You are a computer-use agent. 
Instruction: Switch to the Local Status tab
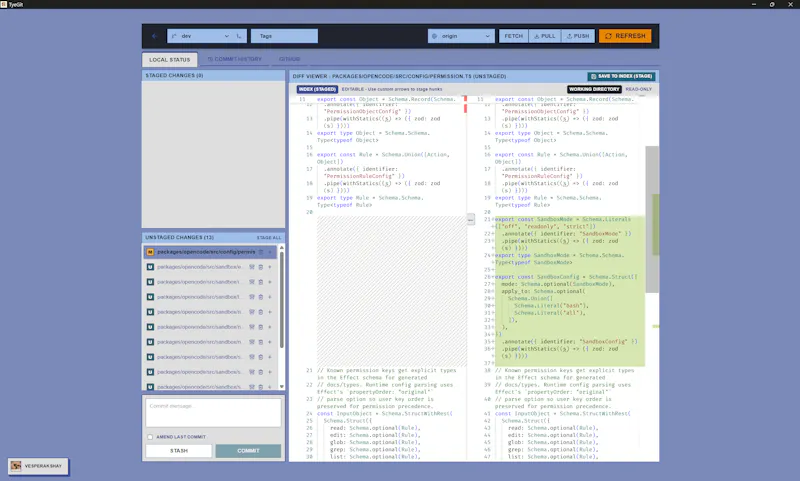click(170, 60)
